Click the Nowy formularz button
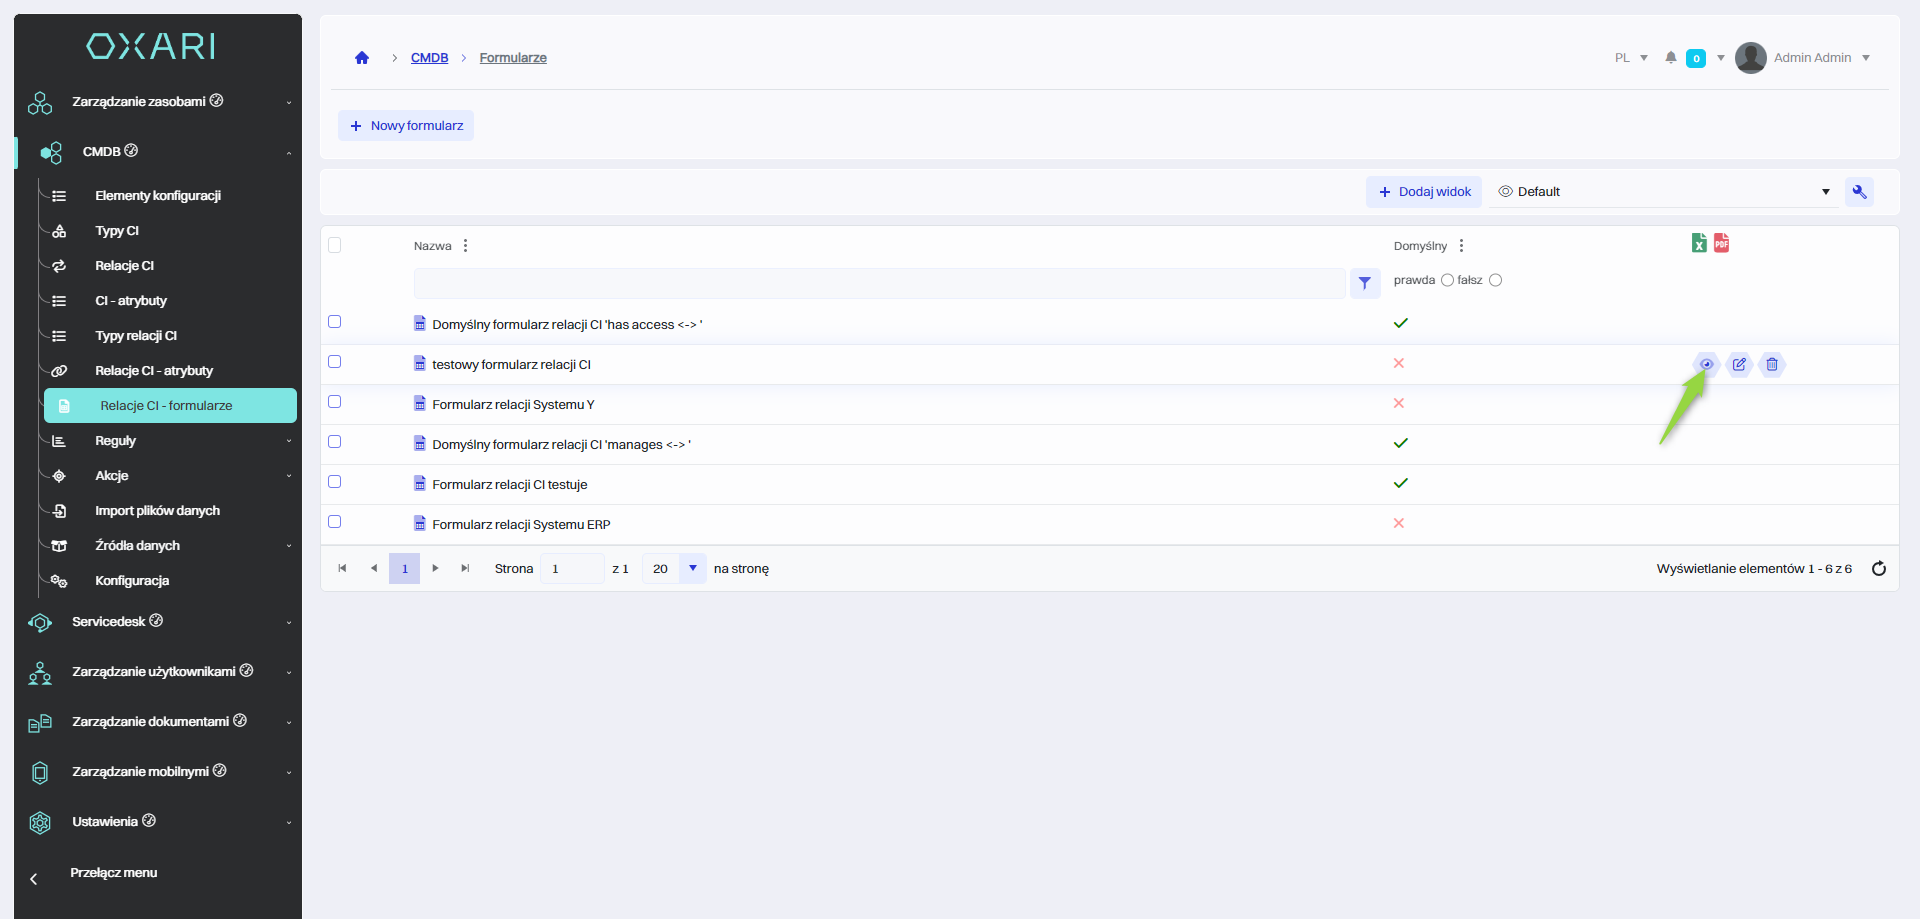 pos(406,126)
